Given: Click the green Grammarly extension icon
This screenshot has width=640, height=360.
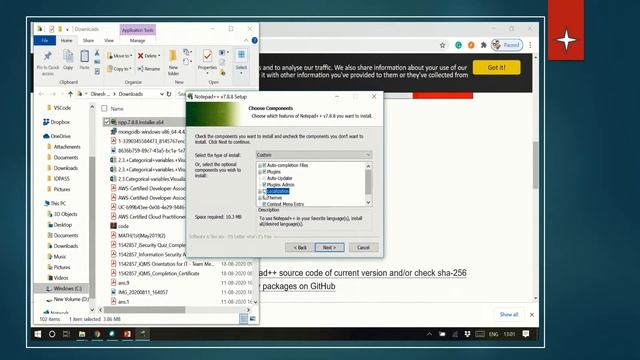Looking at the screenshot, I should pyautogui.click(x=458, y=45).
